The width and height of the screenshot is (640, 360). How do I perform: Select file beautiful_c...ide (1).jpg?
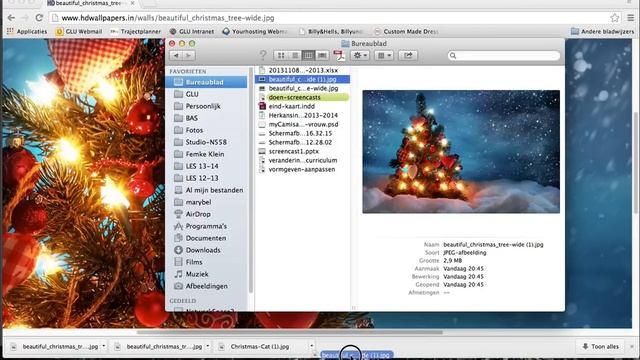pyautogui.click(x=302, y=79)
